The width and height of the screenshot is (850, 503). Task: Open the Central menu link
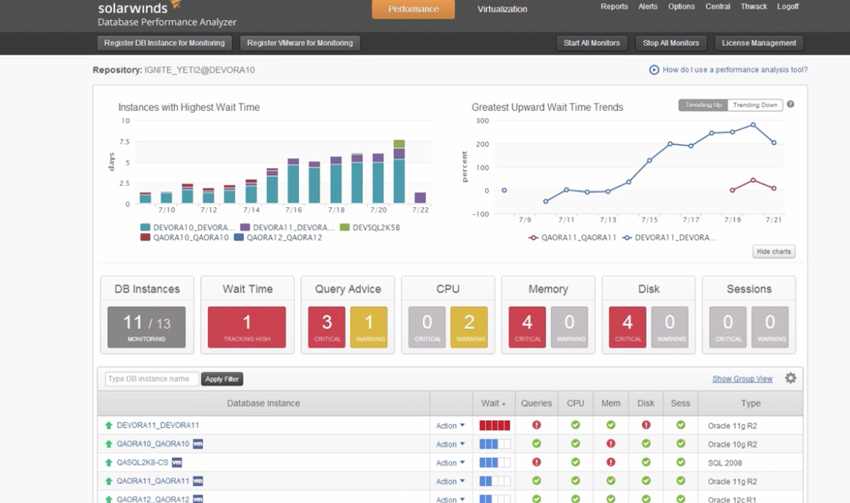click(718, 7)
